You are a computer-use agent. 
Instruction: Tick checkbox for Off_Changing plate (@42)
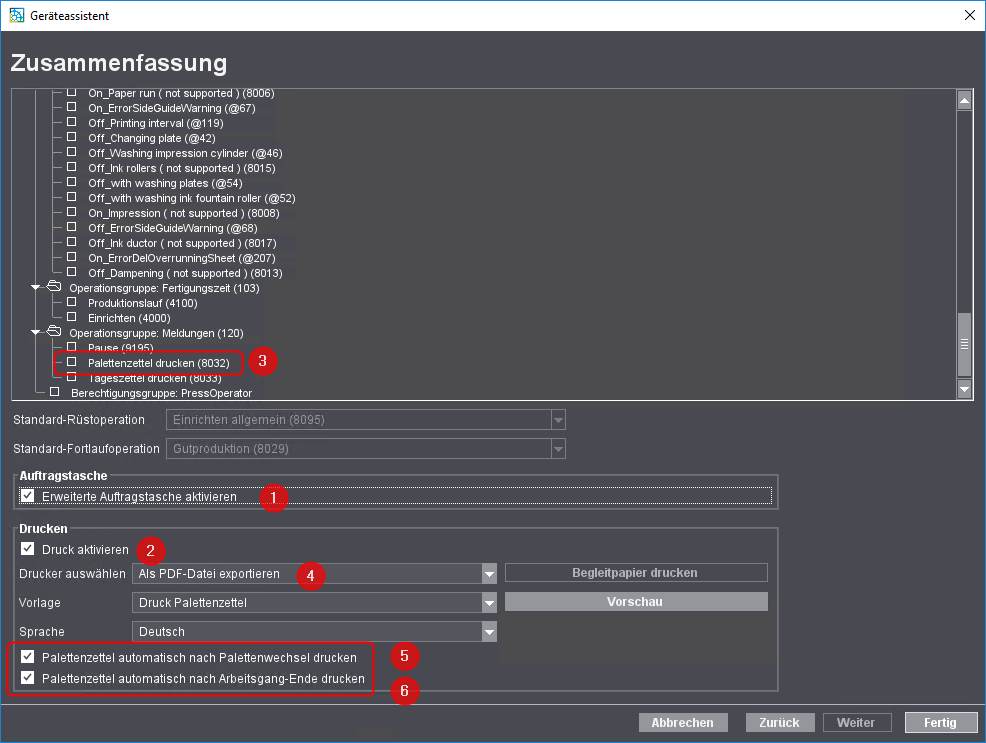pos(72,137)
